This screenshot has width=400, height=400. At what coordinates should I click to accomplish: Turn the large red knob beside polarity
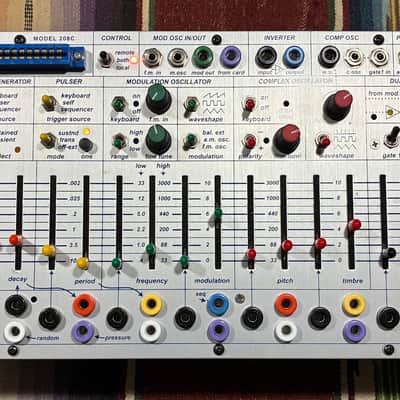287,139
